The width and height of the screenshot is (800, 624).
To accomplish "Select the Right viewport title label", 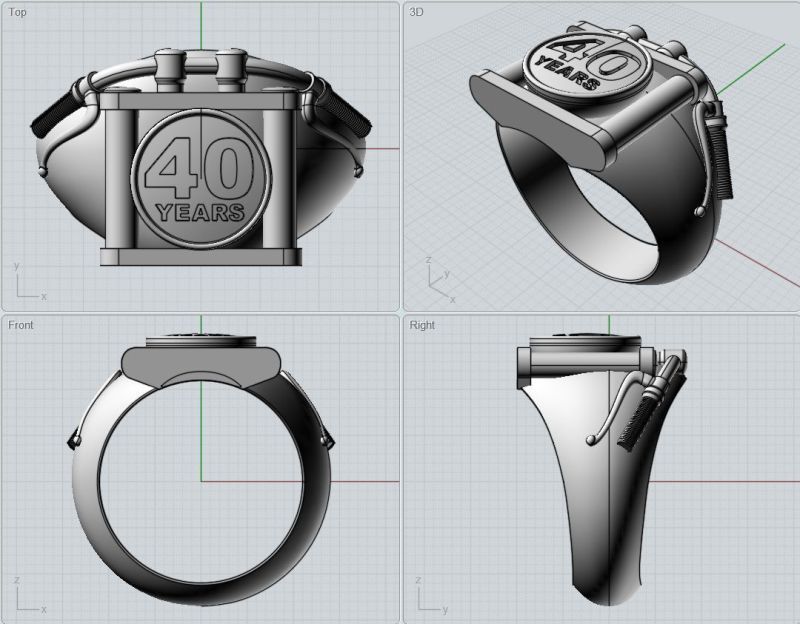I will tap(422, 325).
